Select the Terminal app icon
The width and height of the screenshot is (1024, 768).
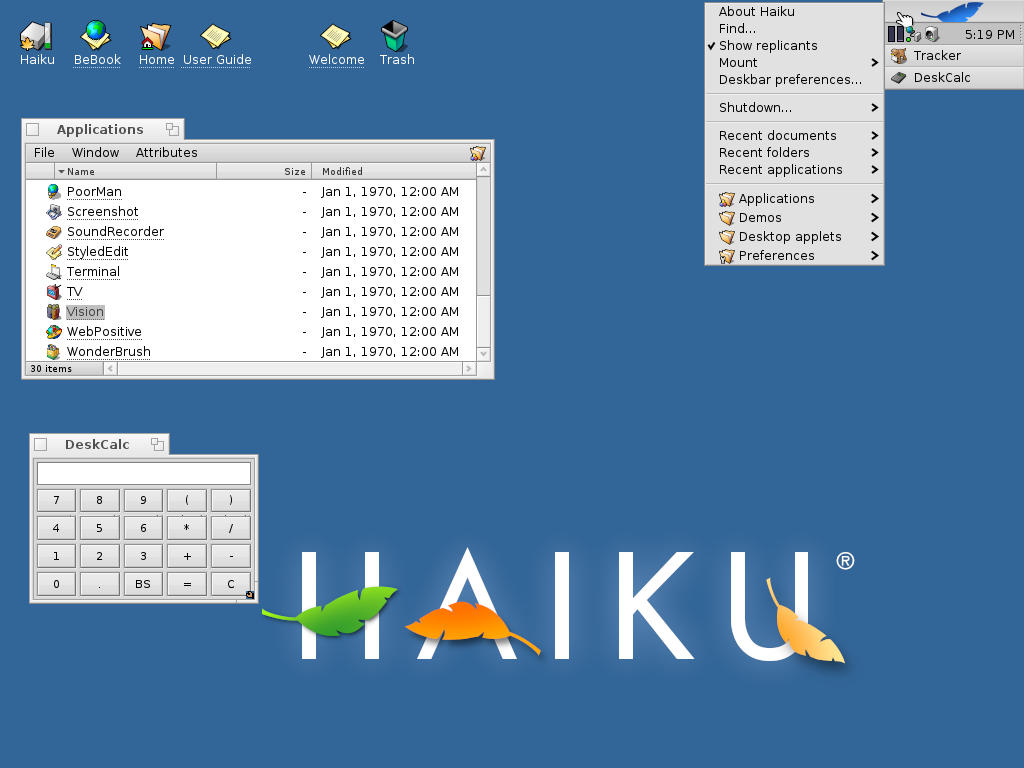(x=54, y=272)
